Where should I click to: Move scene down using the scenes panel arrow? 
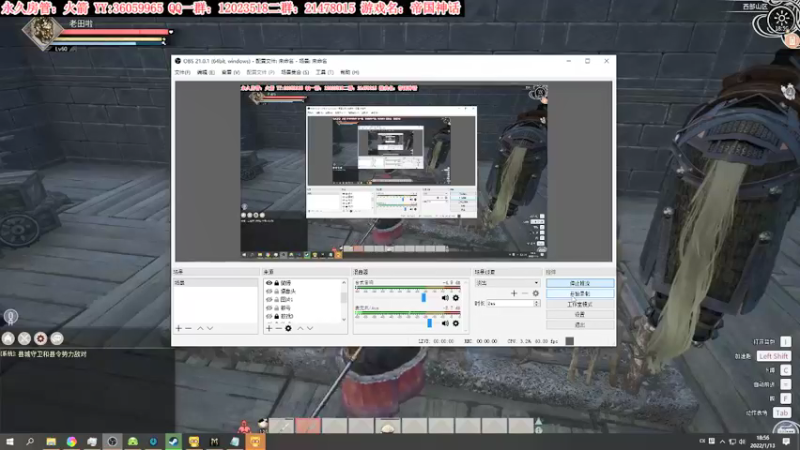(210, 329)
